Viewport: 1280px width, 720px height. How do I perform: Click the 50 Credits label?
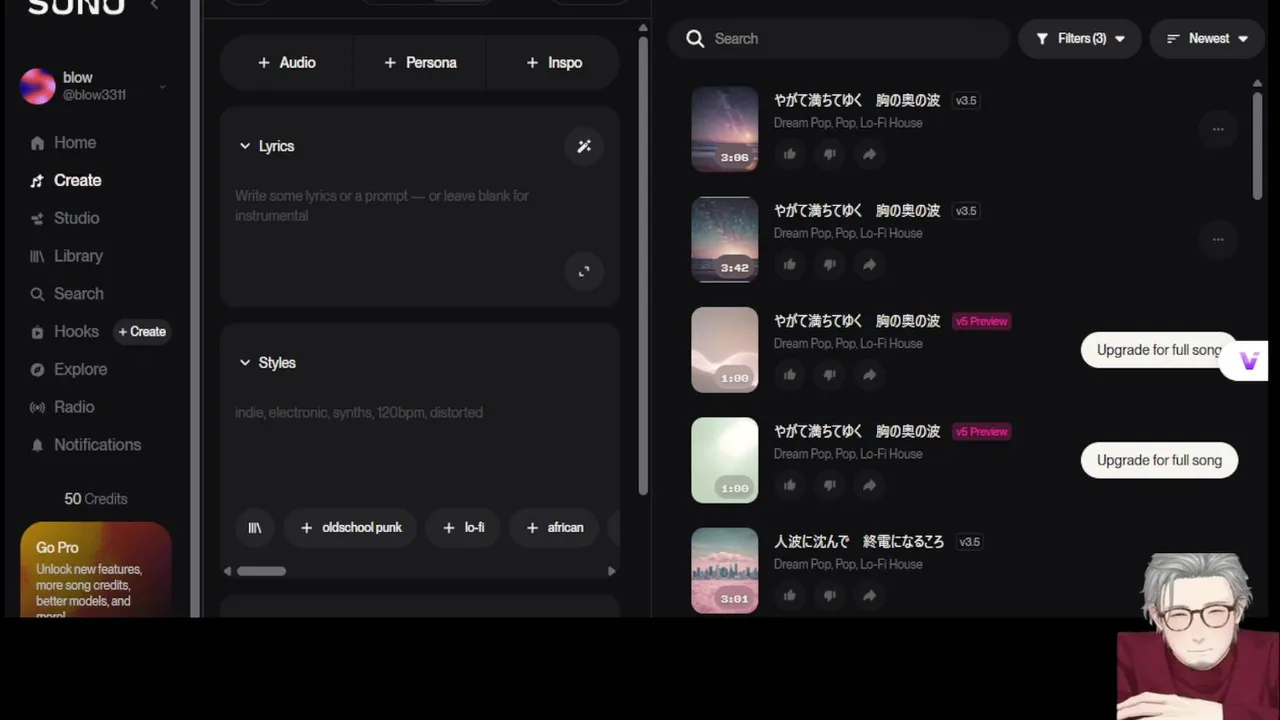tap(96, 499)
